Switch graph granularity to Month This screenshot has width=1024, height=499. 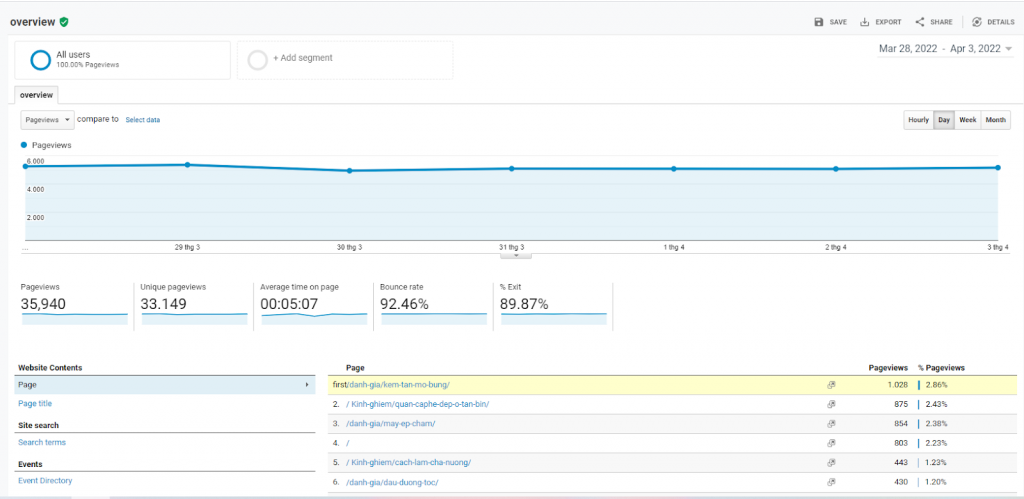995,120
